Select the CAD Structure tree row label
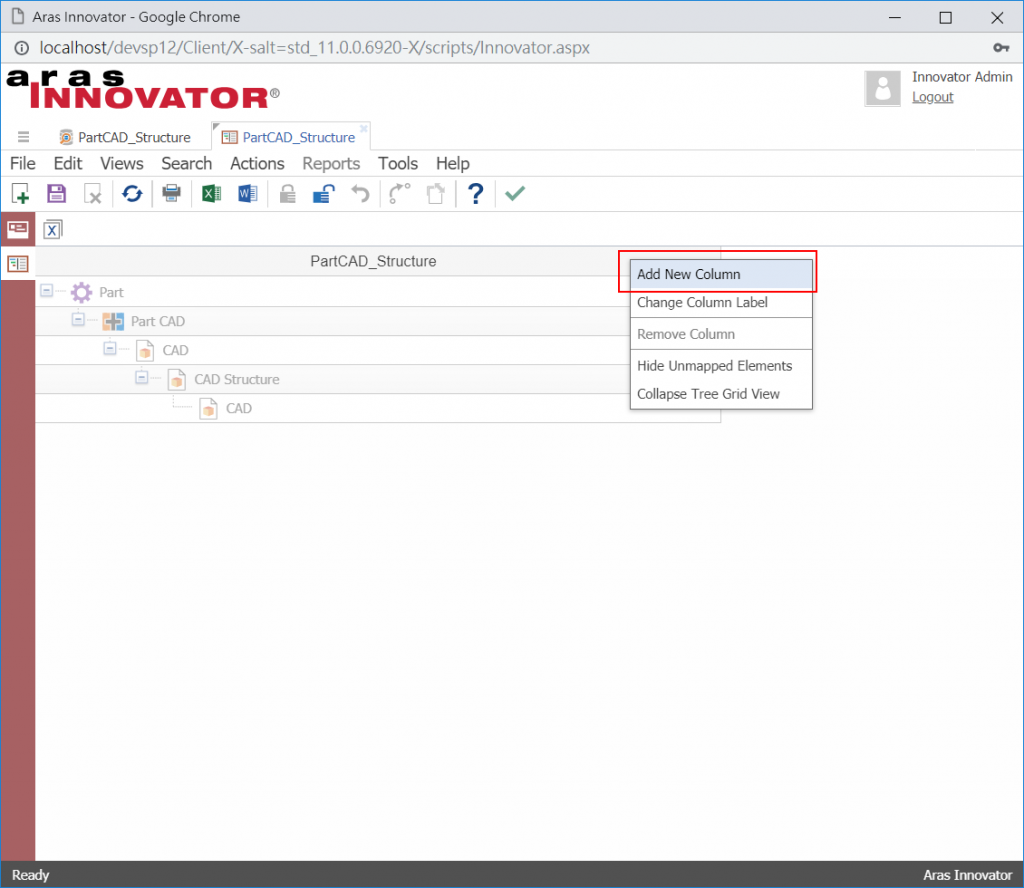The image size is (1024, 888). (x=236, y=379)
